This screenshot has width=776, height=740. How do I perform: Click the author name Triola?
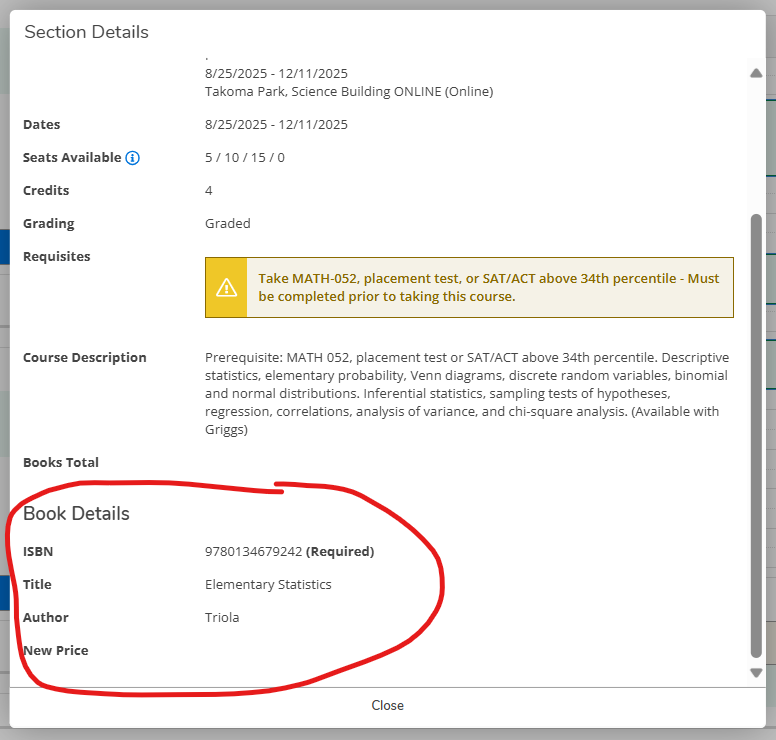click(x=222, y=617)
